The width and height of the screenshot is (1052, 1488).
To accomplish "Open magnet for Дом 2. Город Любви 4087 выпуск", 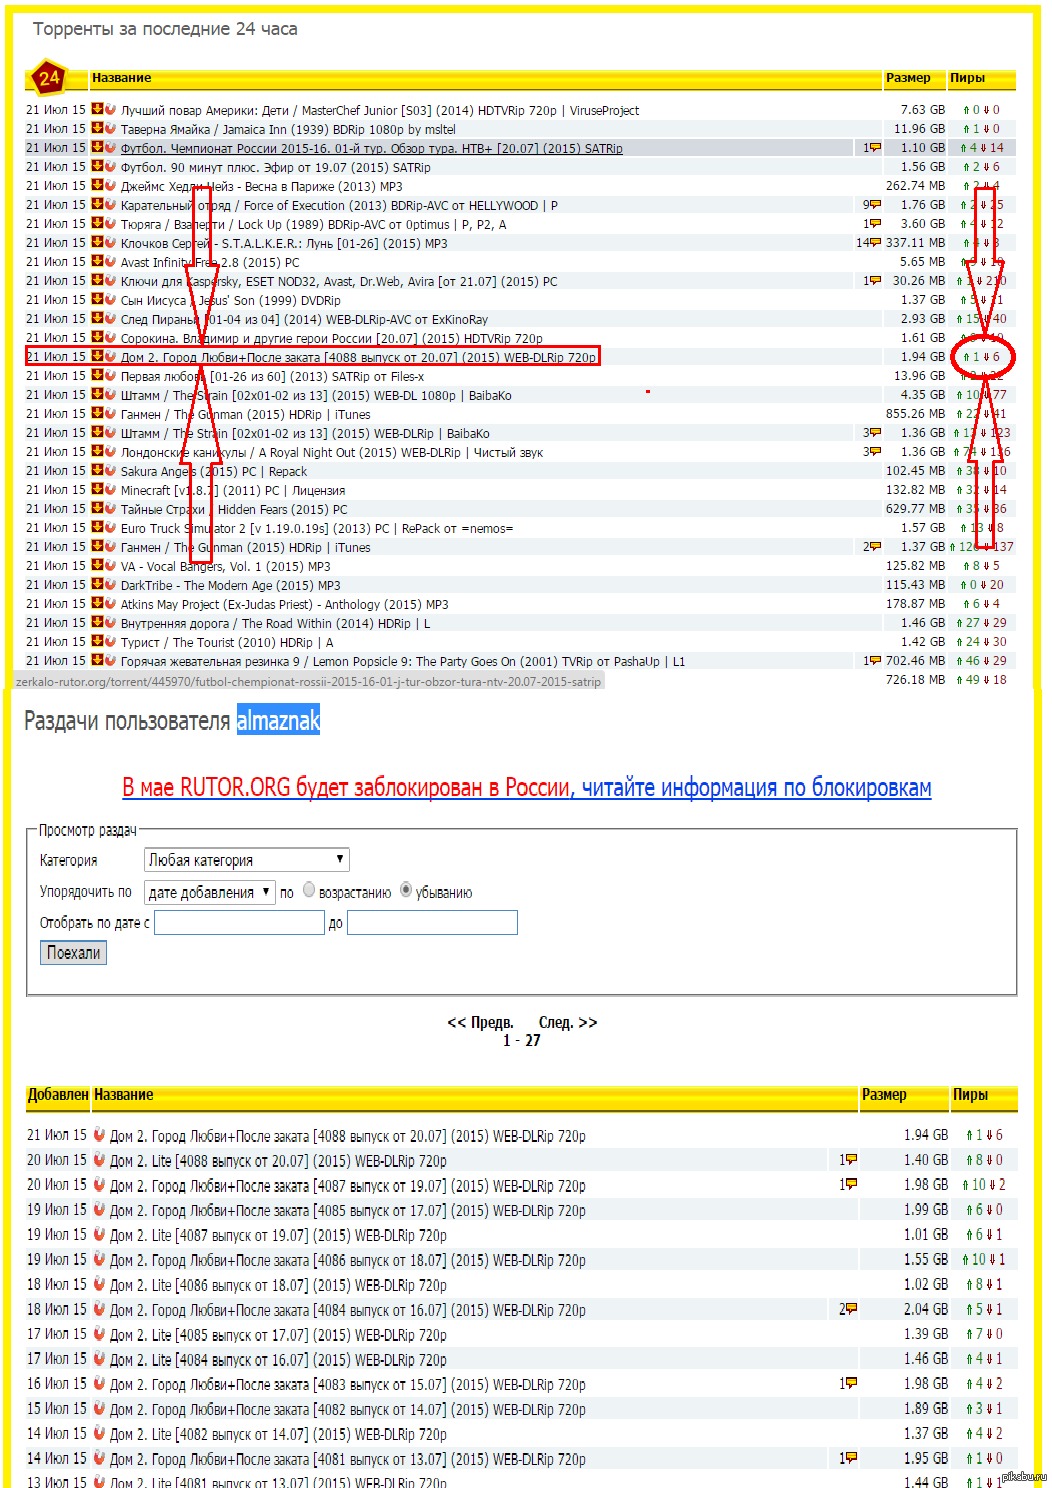I will 99,1185.
